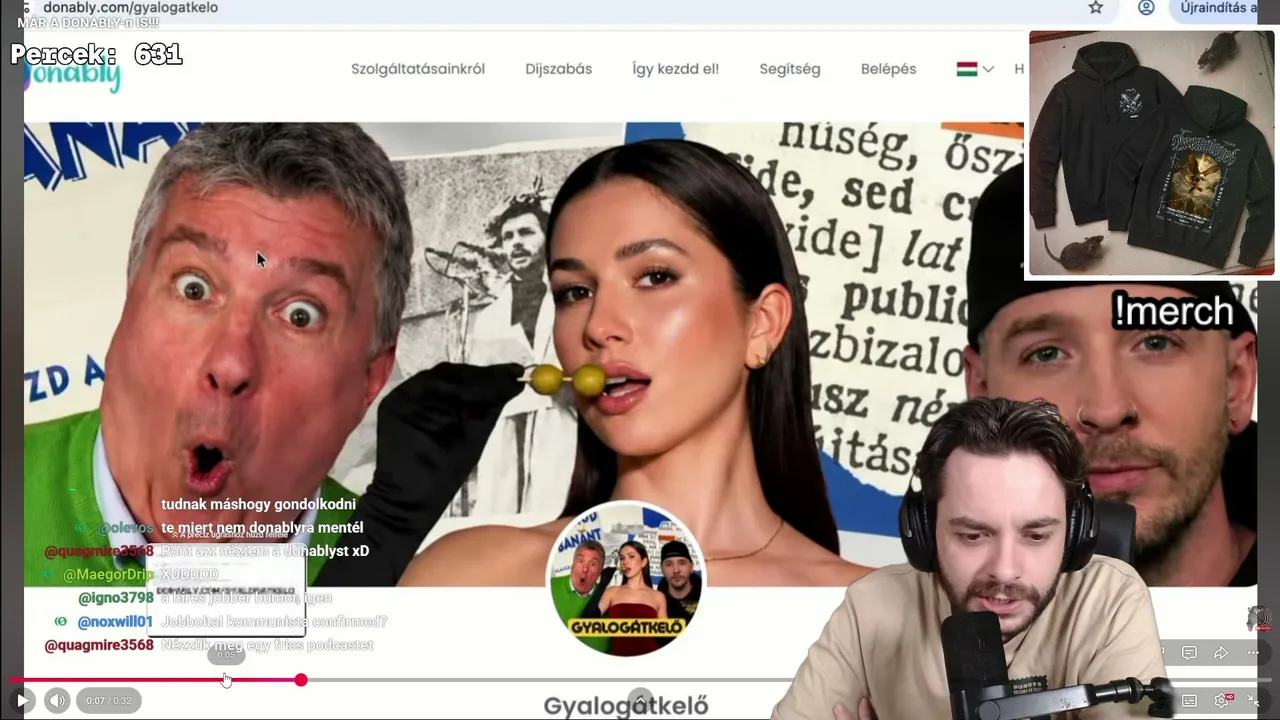Click the Újraindítás browser restart button
The width and height of the screenshot is (1280, 720).
point(1219,8)
